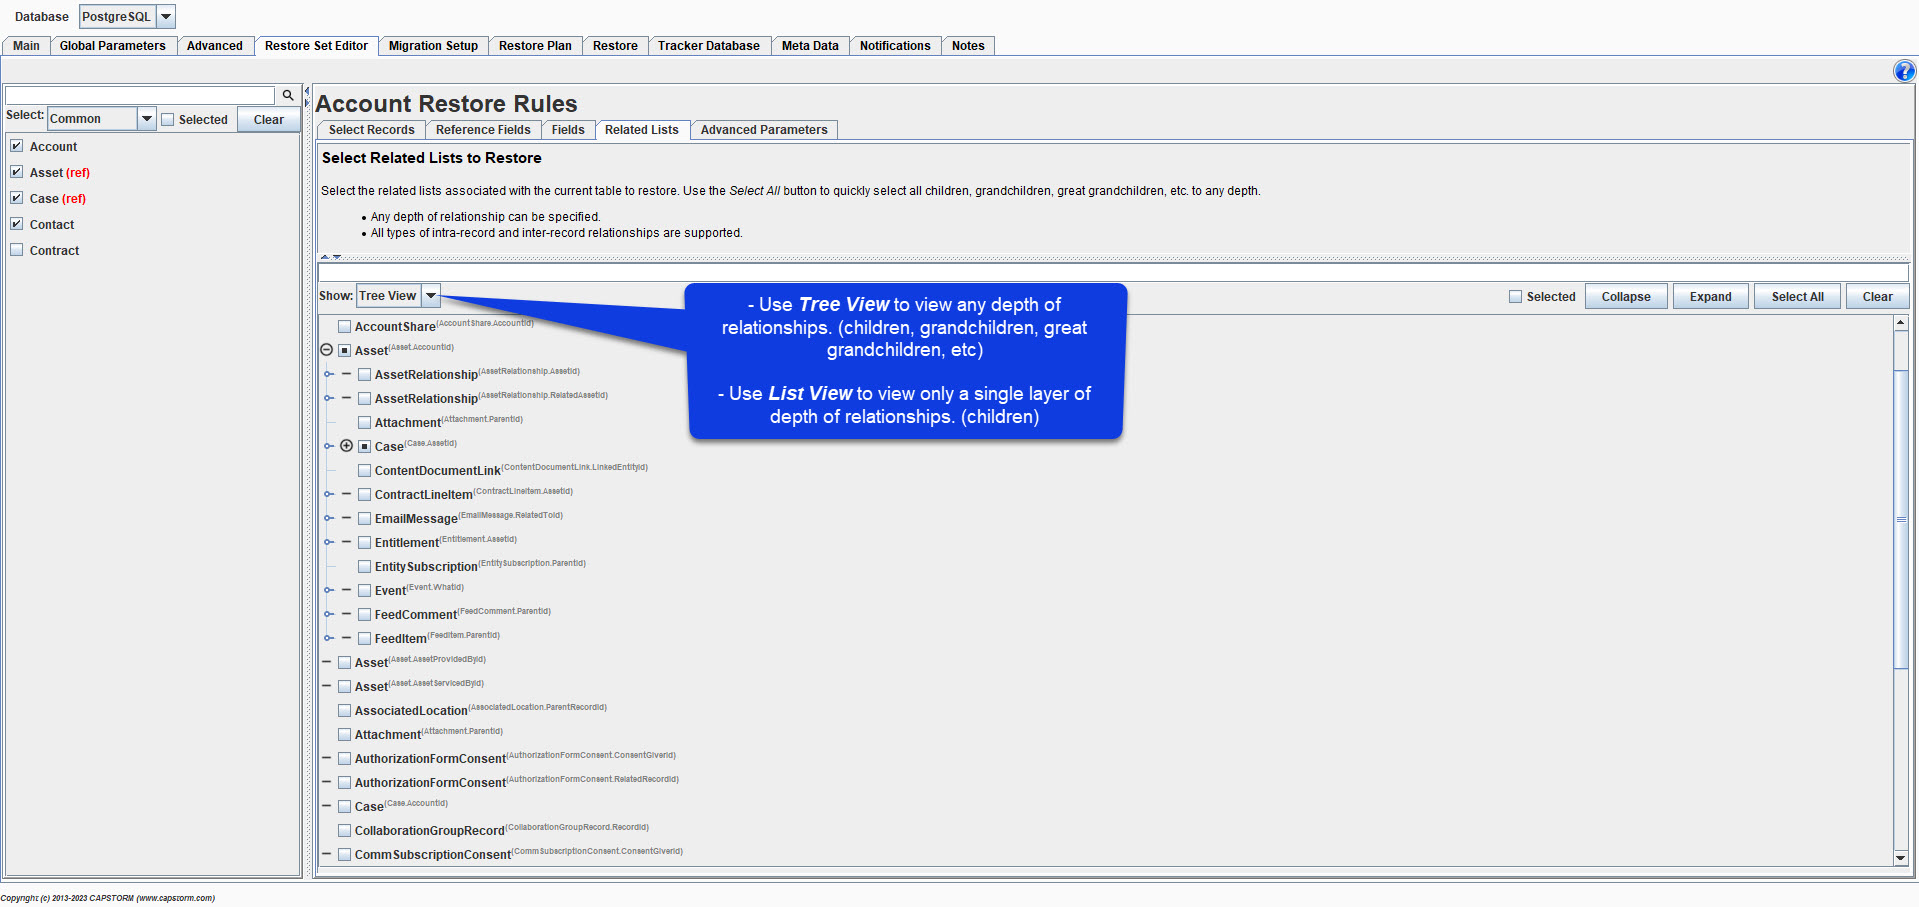Expand the Case (Case.AccountId) node
The width and height of the screenshot is (1919, 907).
pyautogui.click(x=326, y=806)
